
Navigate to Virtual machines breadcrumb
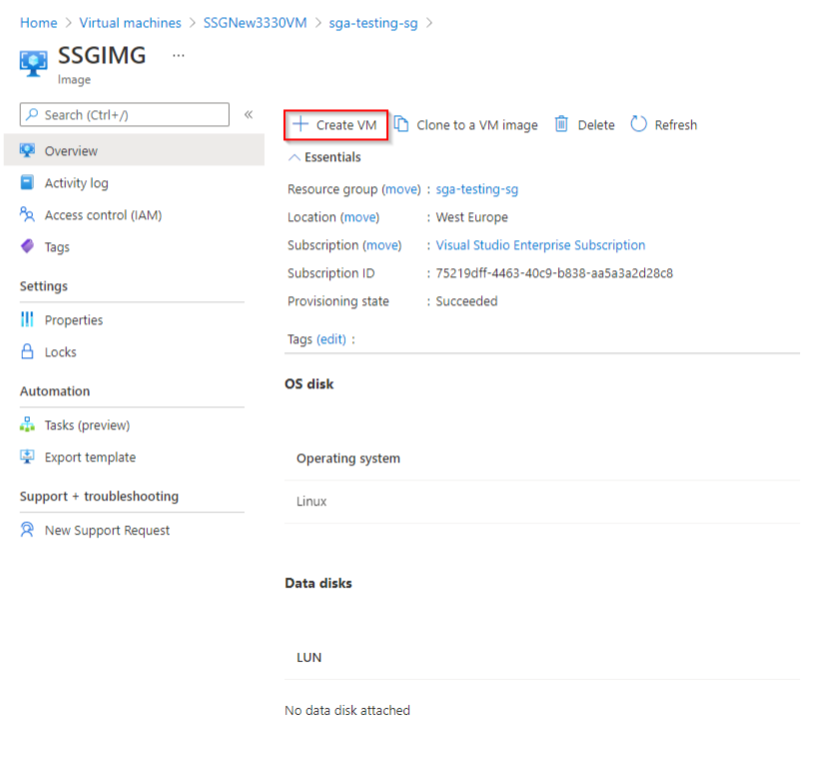(130, 22)
